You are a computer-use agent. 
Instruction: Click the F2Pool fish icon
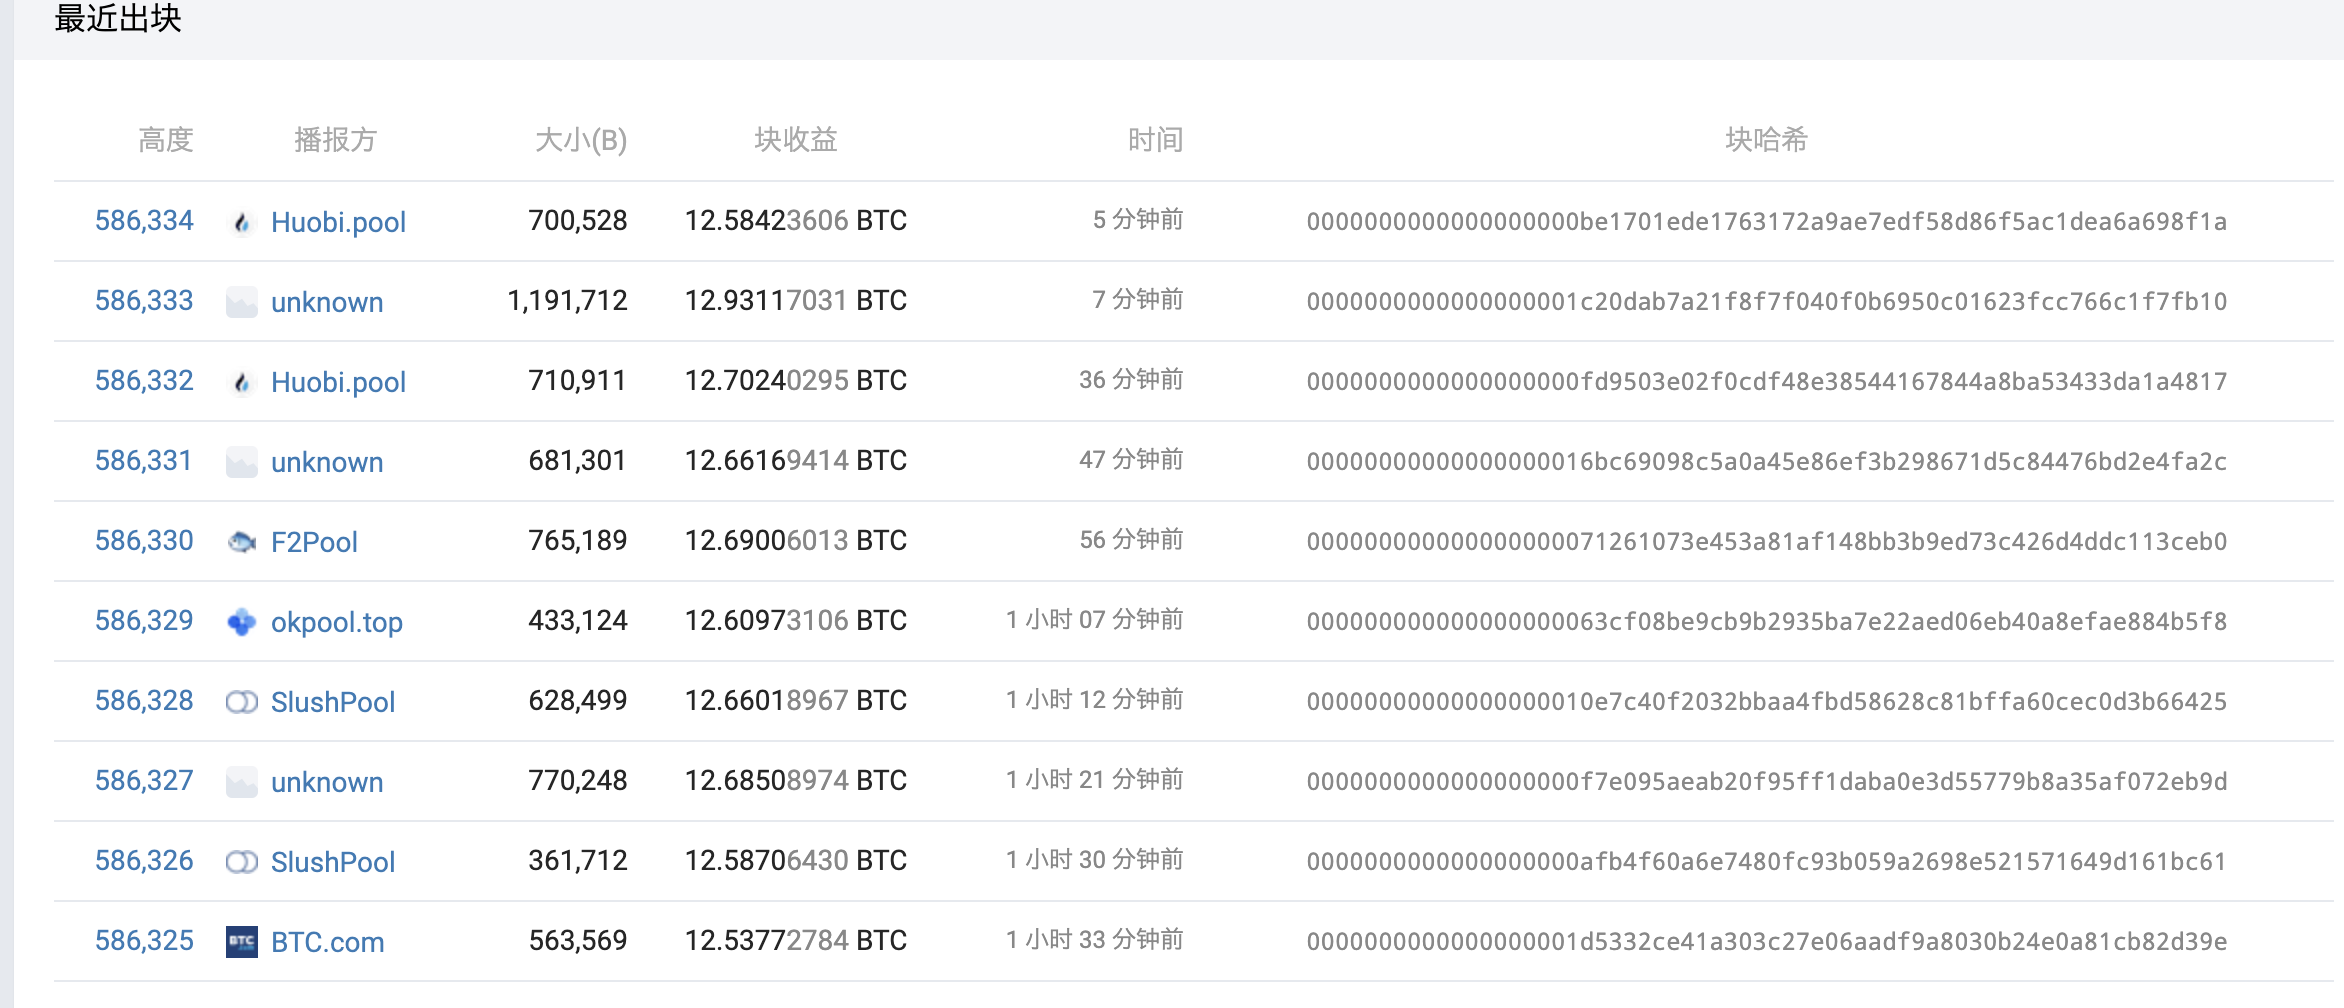coord(242,542)
